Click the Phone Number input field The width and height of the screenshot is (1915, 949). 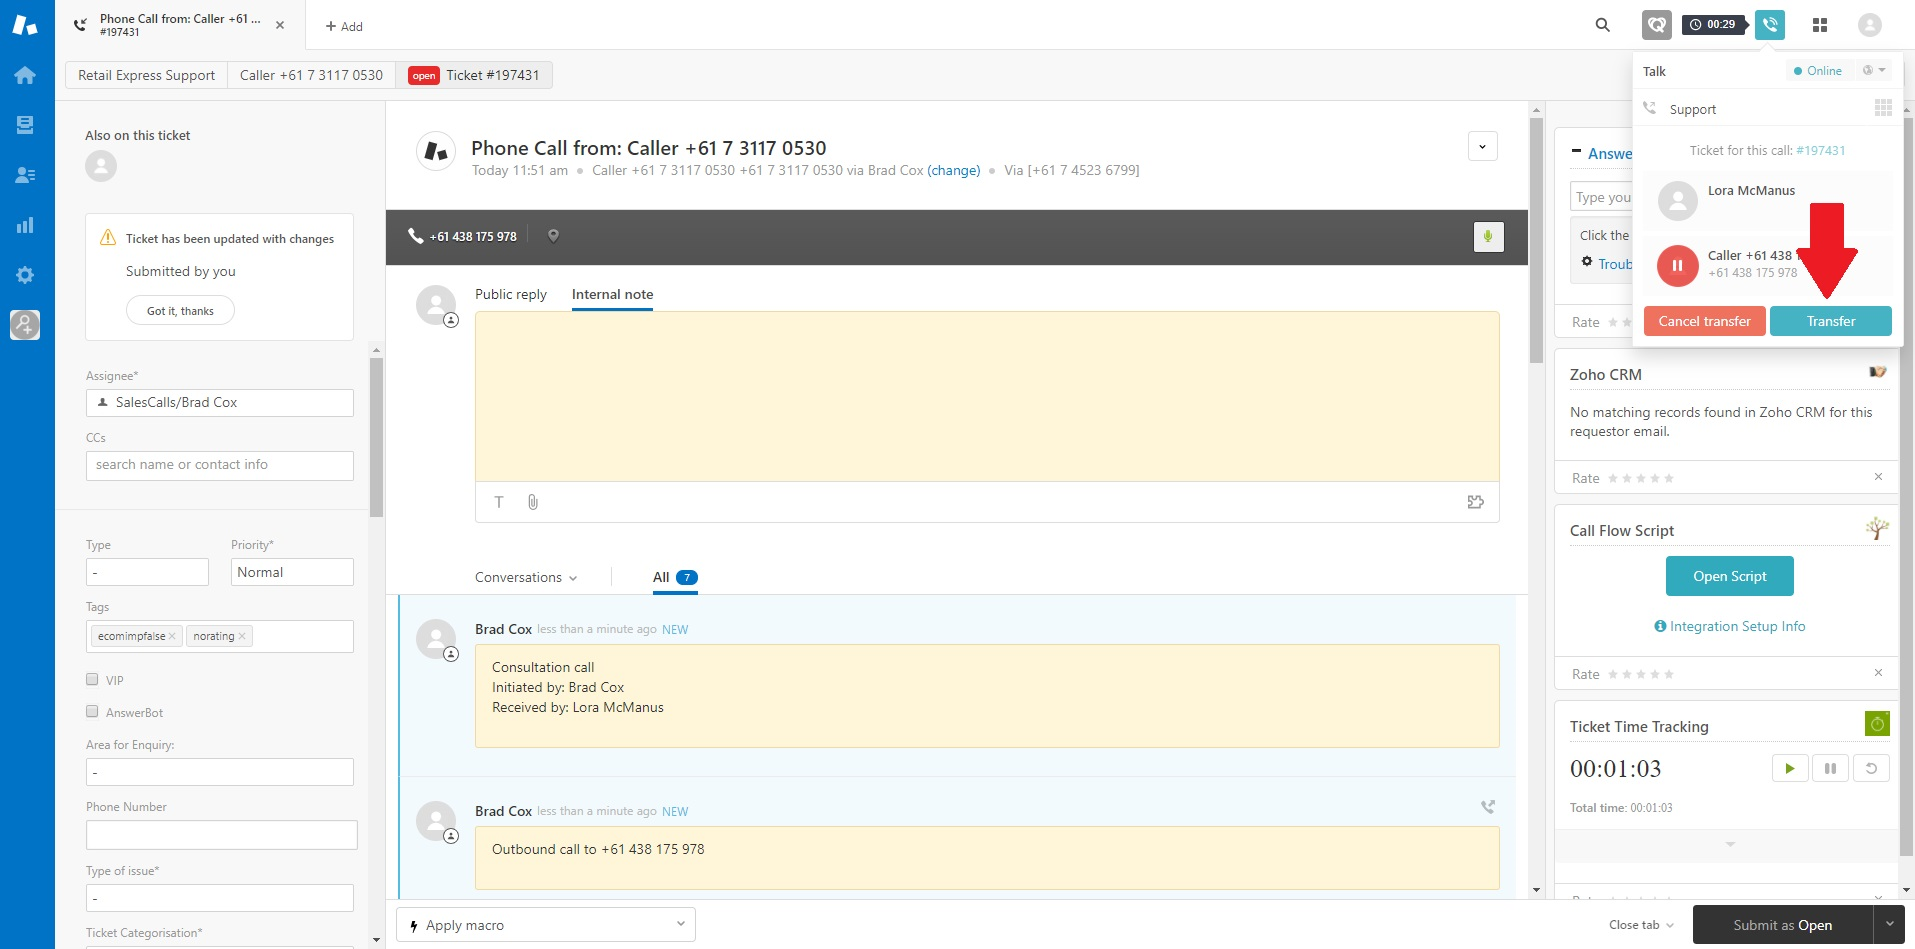(221, 835)
